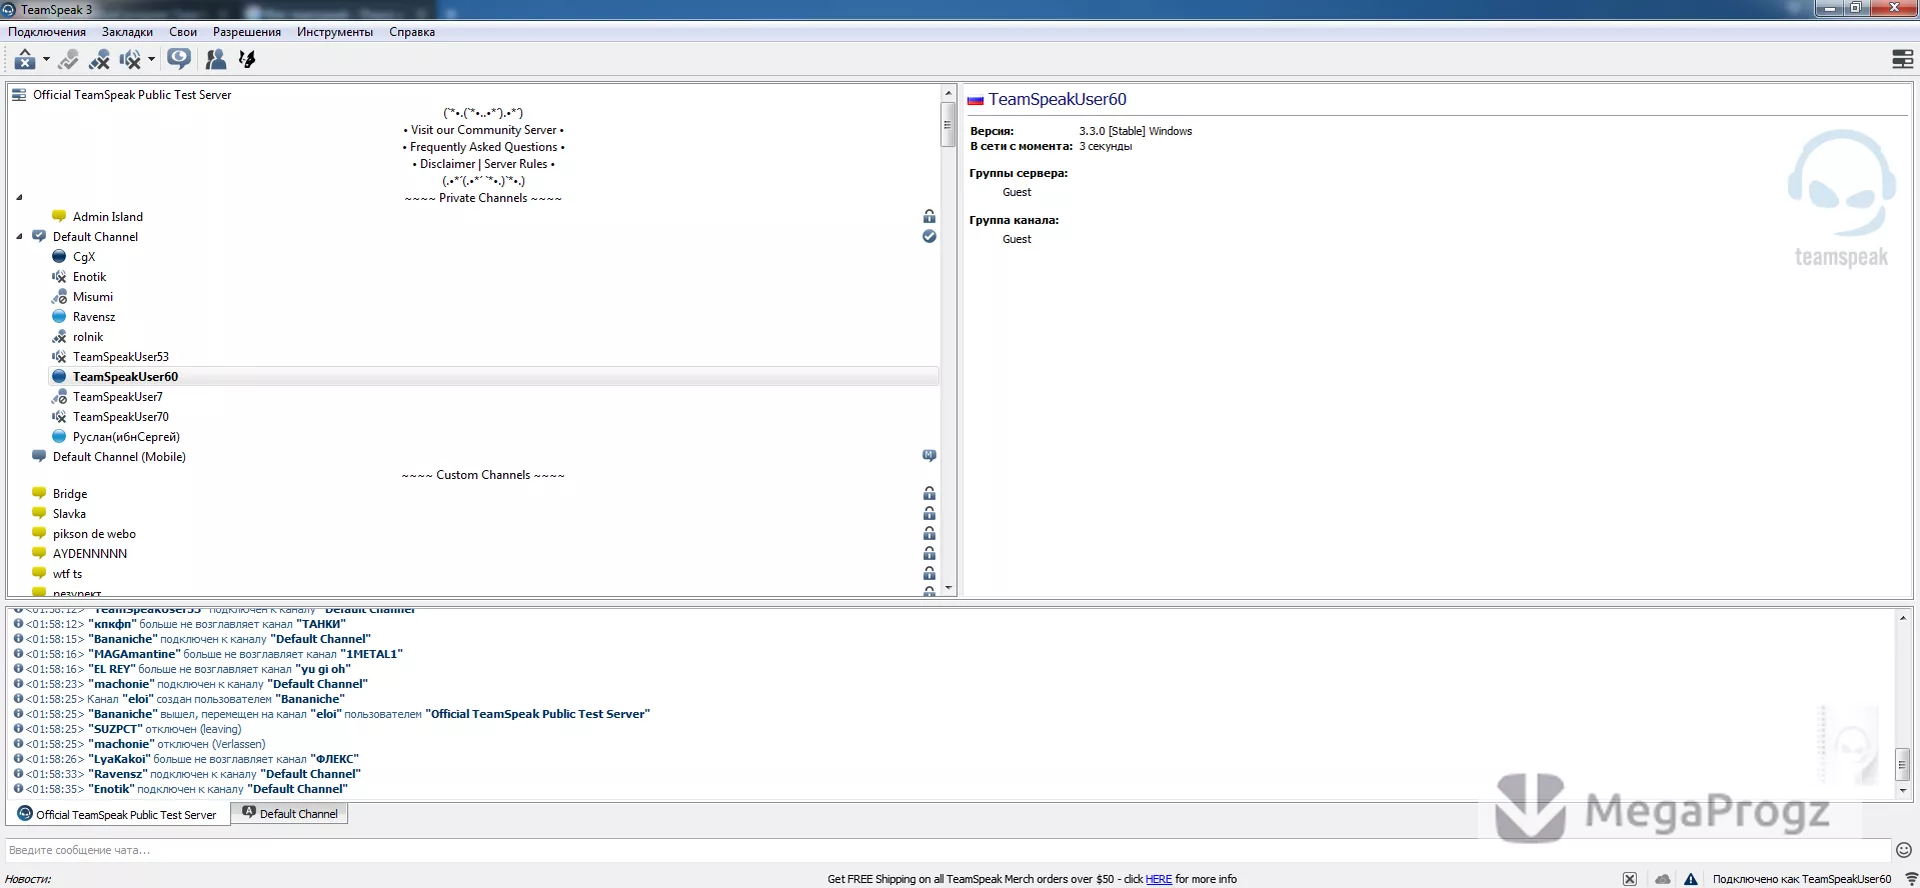
Task: Switch to Official TeamSpeak Public Test Server chat tab
Action: coord(117,814)
